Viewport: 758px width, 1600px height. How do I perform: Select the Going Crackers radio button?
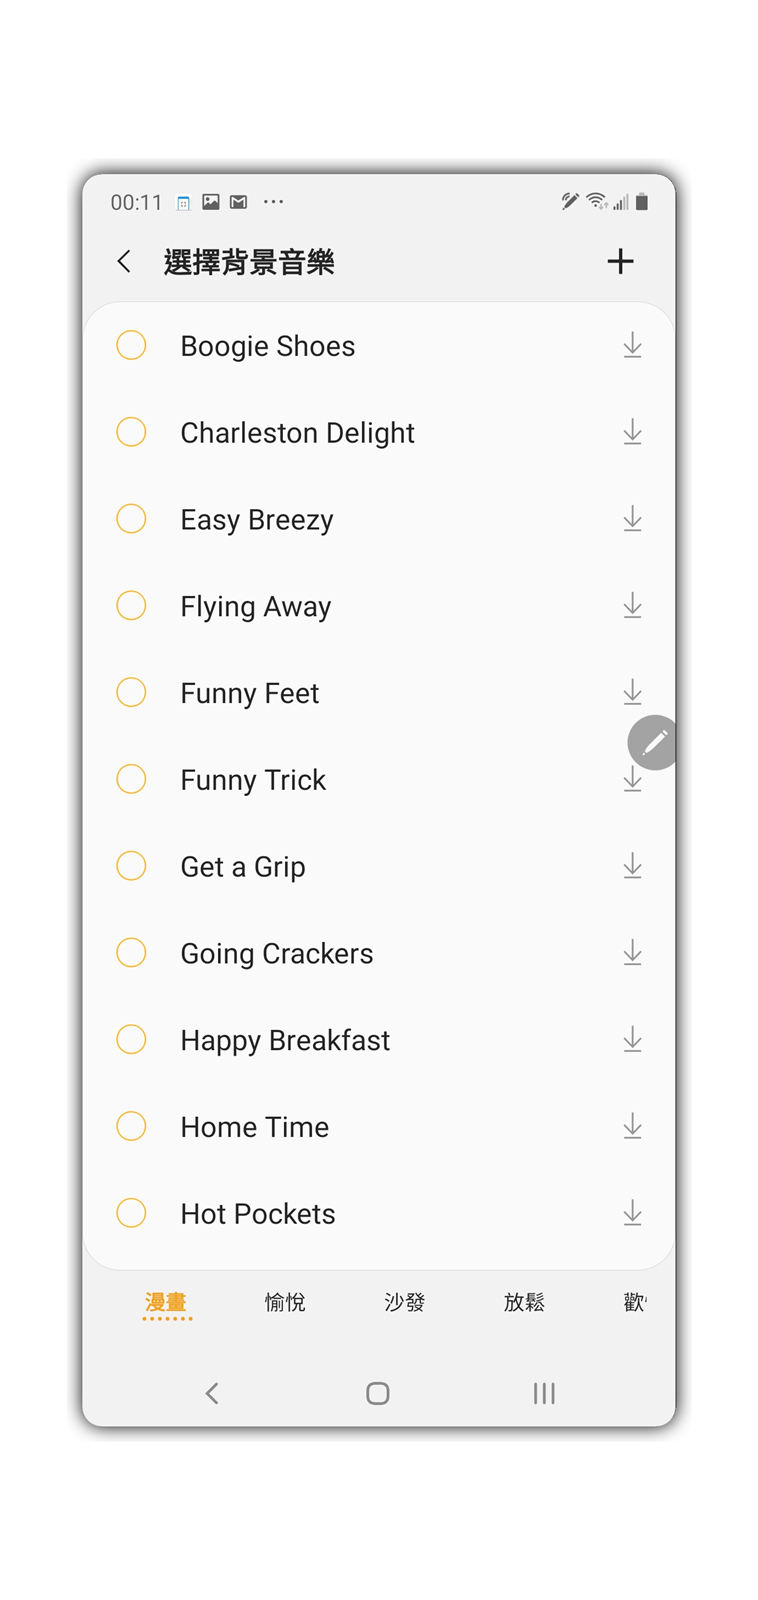click(131, 953)
